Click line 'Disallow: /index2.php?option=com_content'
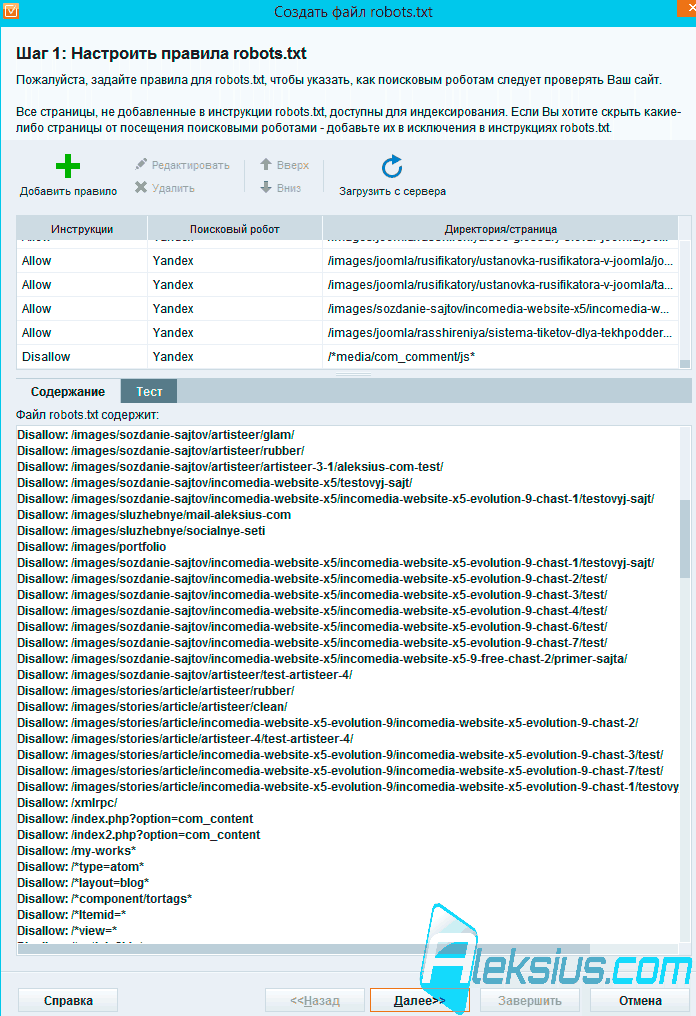The image size is (696, 1016). point(139,835)
